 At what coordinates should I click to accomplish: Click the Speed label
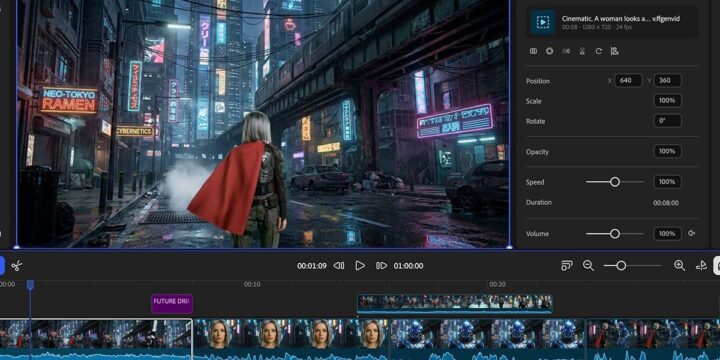click(x=535, y=182)
